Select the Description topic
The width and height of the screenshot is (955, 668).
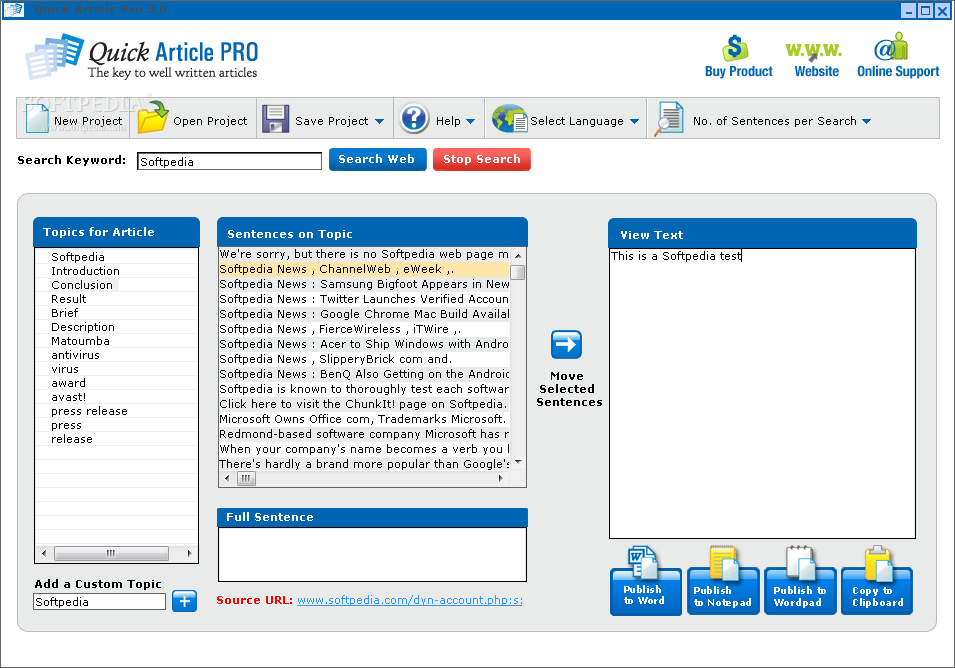point(83,327)
